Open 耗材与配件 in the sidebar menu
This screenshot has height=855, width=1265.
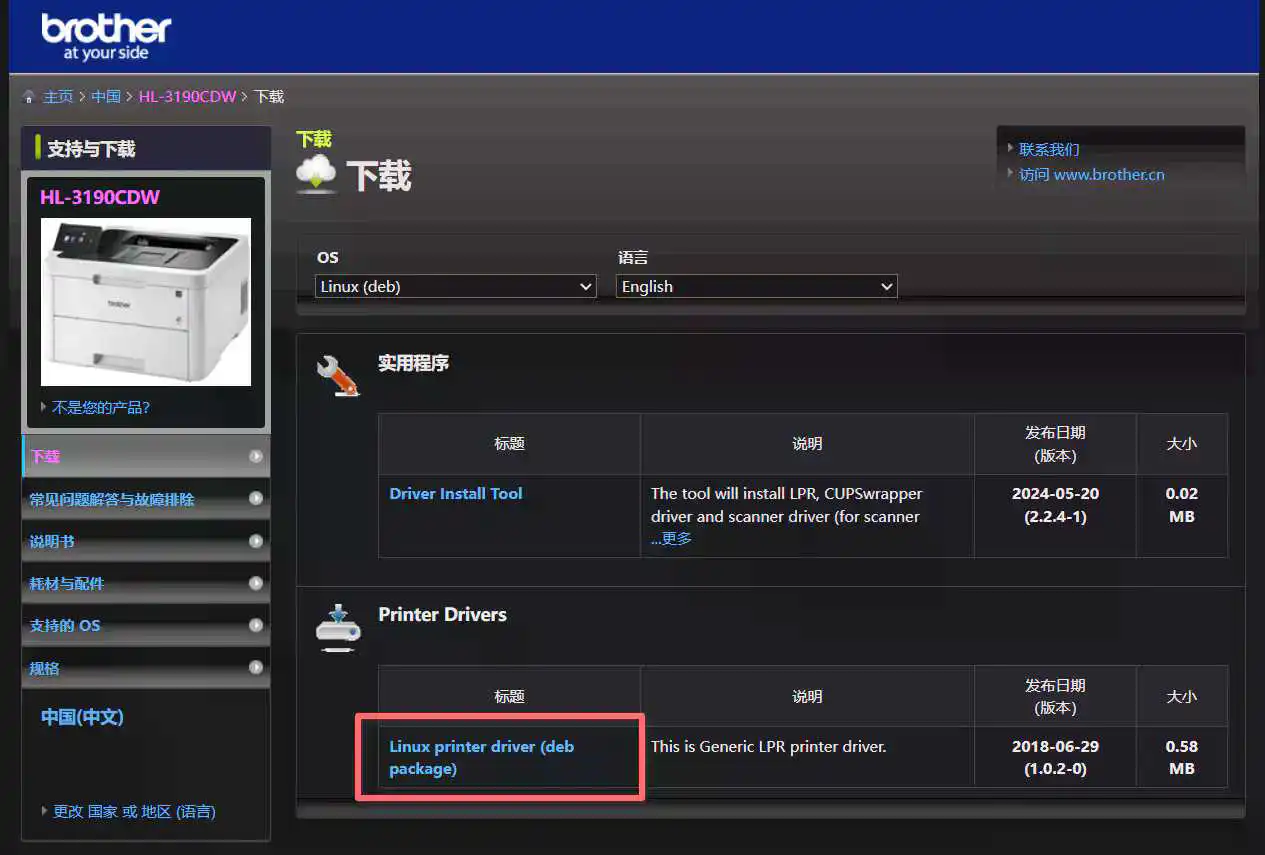[x=146, y=583]
